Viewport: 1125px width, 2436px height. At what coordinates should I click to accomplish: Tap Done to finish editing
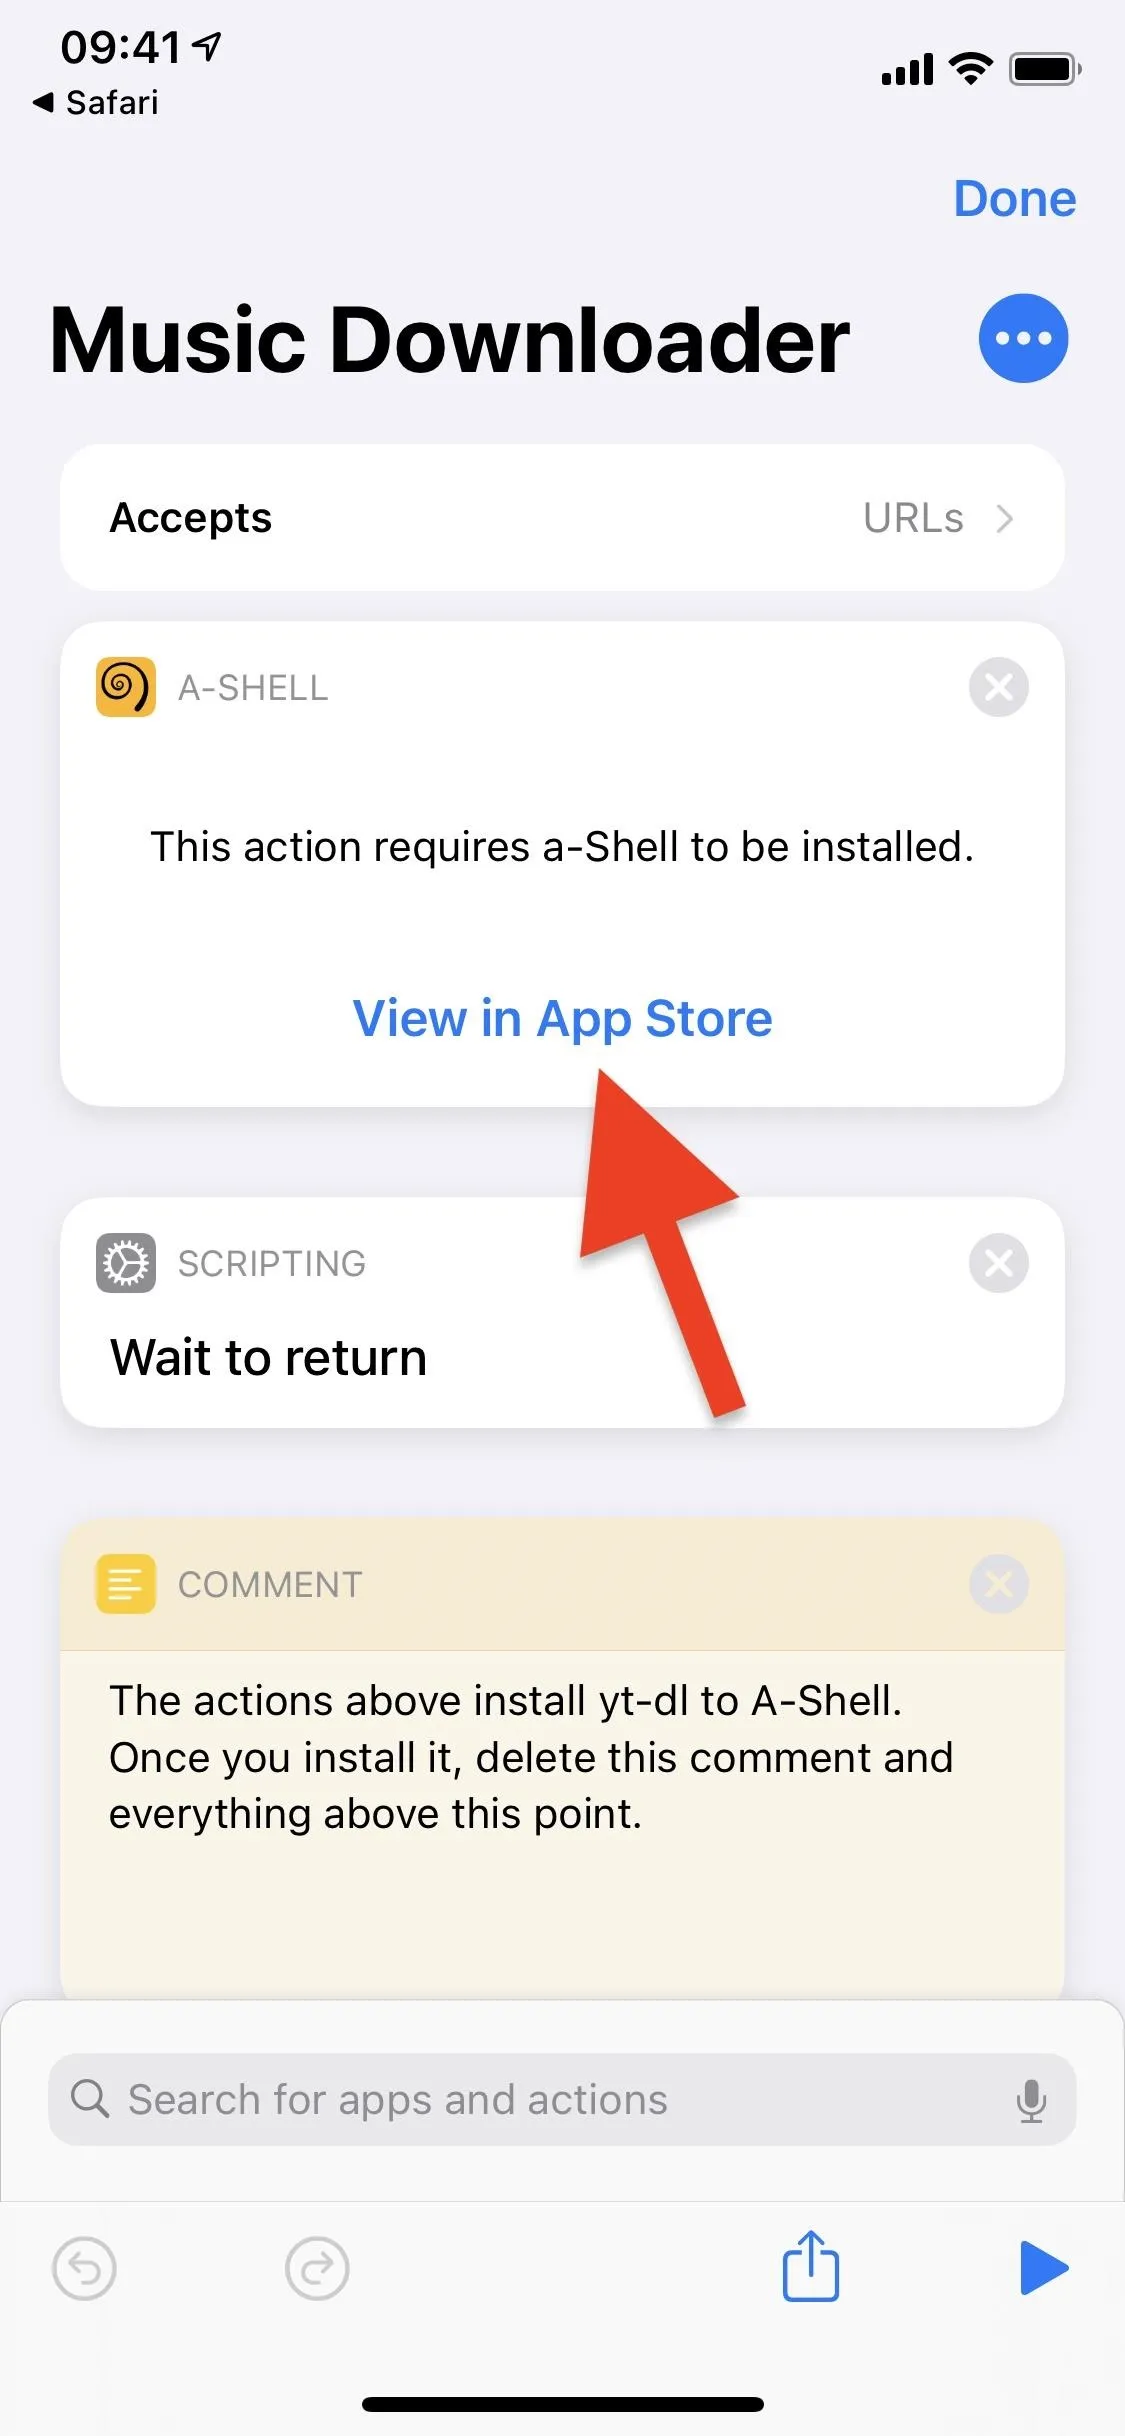pyautogui.click(x=1014, y=198)
